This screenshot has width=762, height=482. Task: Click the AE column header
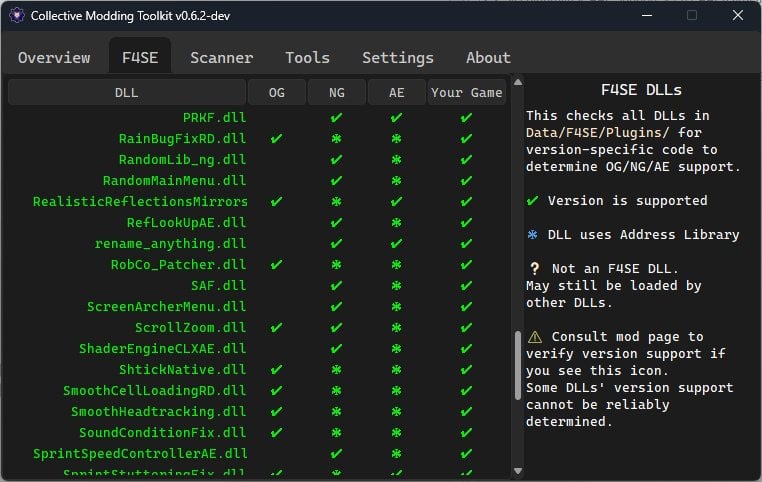pos(397,92)
